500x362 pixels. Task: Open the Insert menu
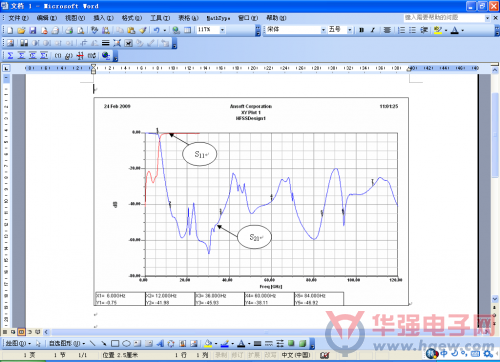[103, 18]
